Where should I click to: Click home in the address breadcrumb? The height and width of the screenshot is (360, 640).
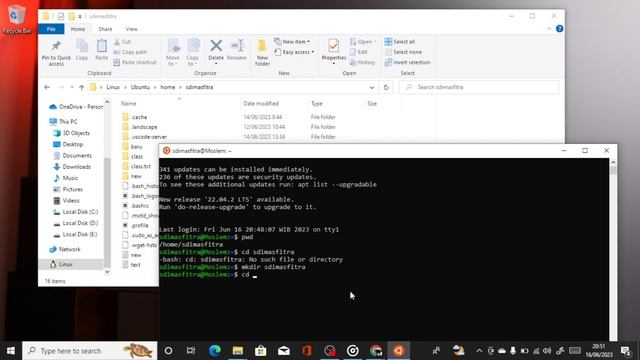coord(167,87)
